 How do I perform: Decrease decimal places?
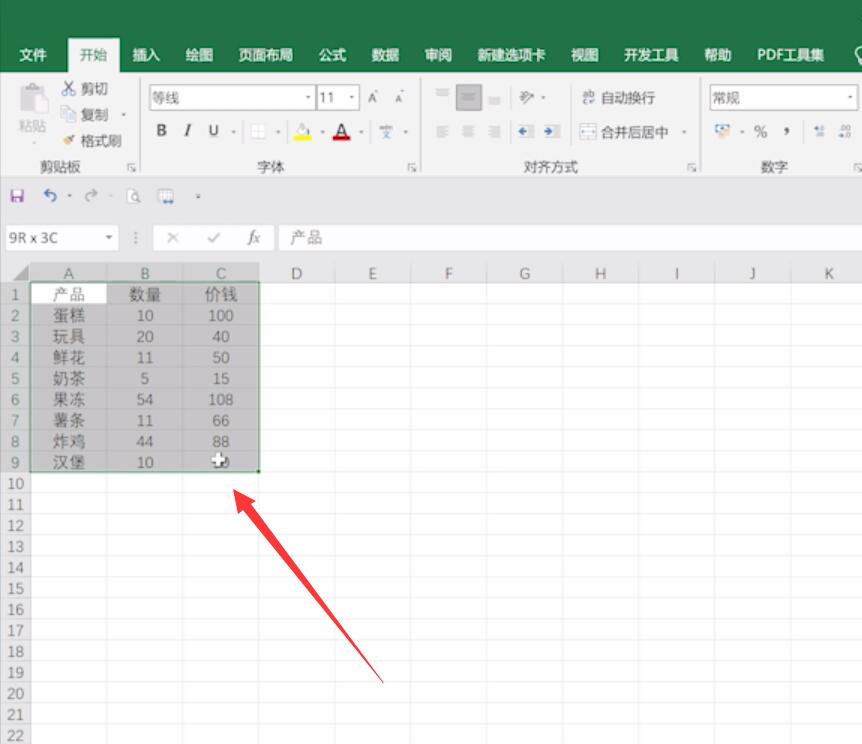click(x=845, y=131)
